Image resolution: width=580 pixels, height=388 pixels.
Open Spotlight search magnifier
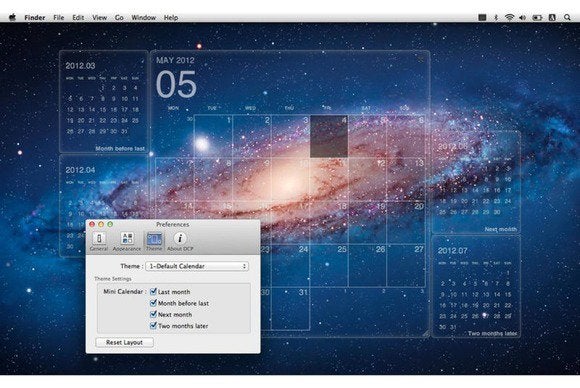click(x=567, y=17)
